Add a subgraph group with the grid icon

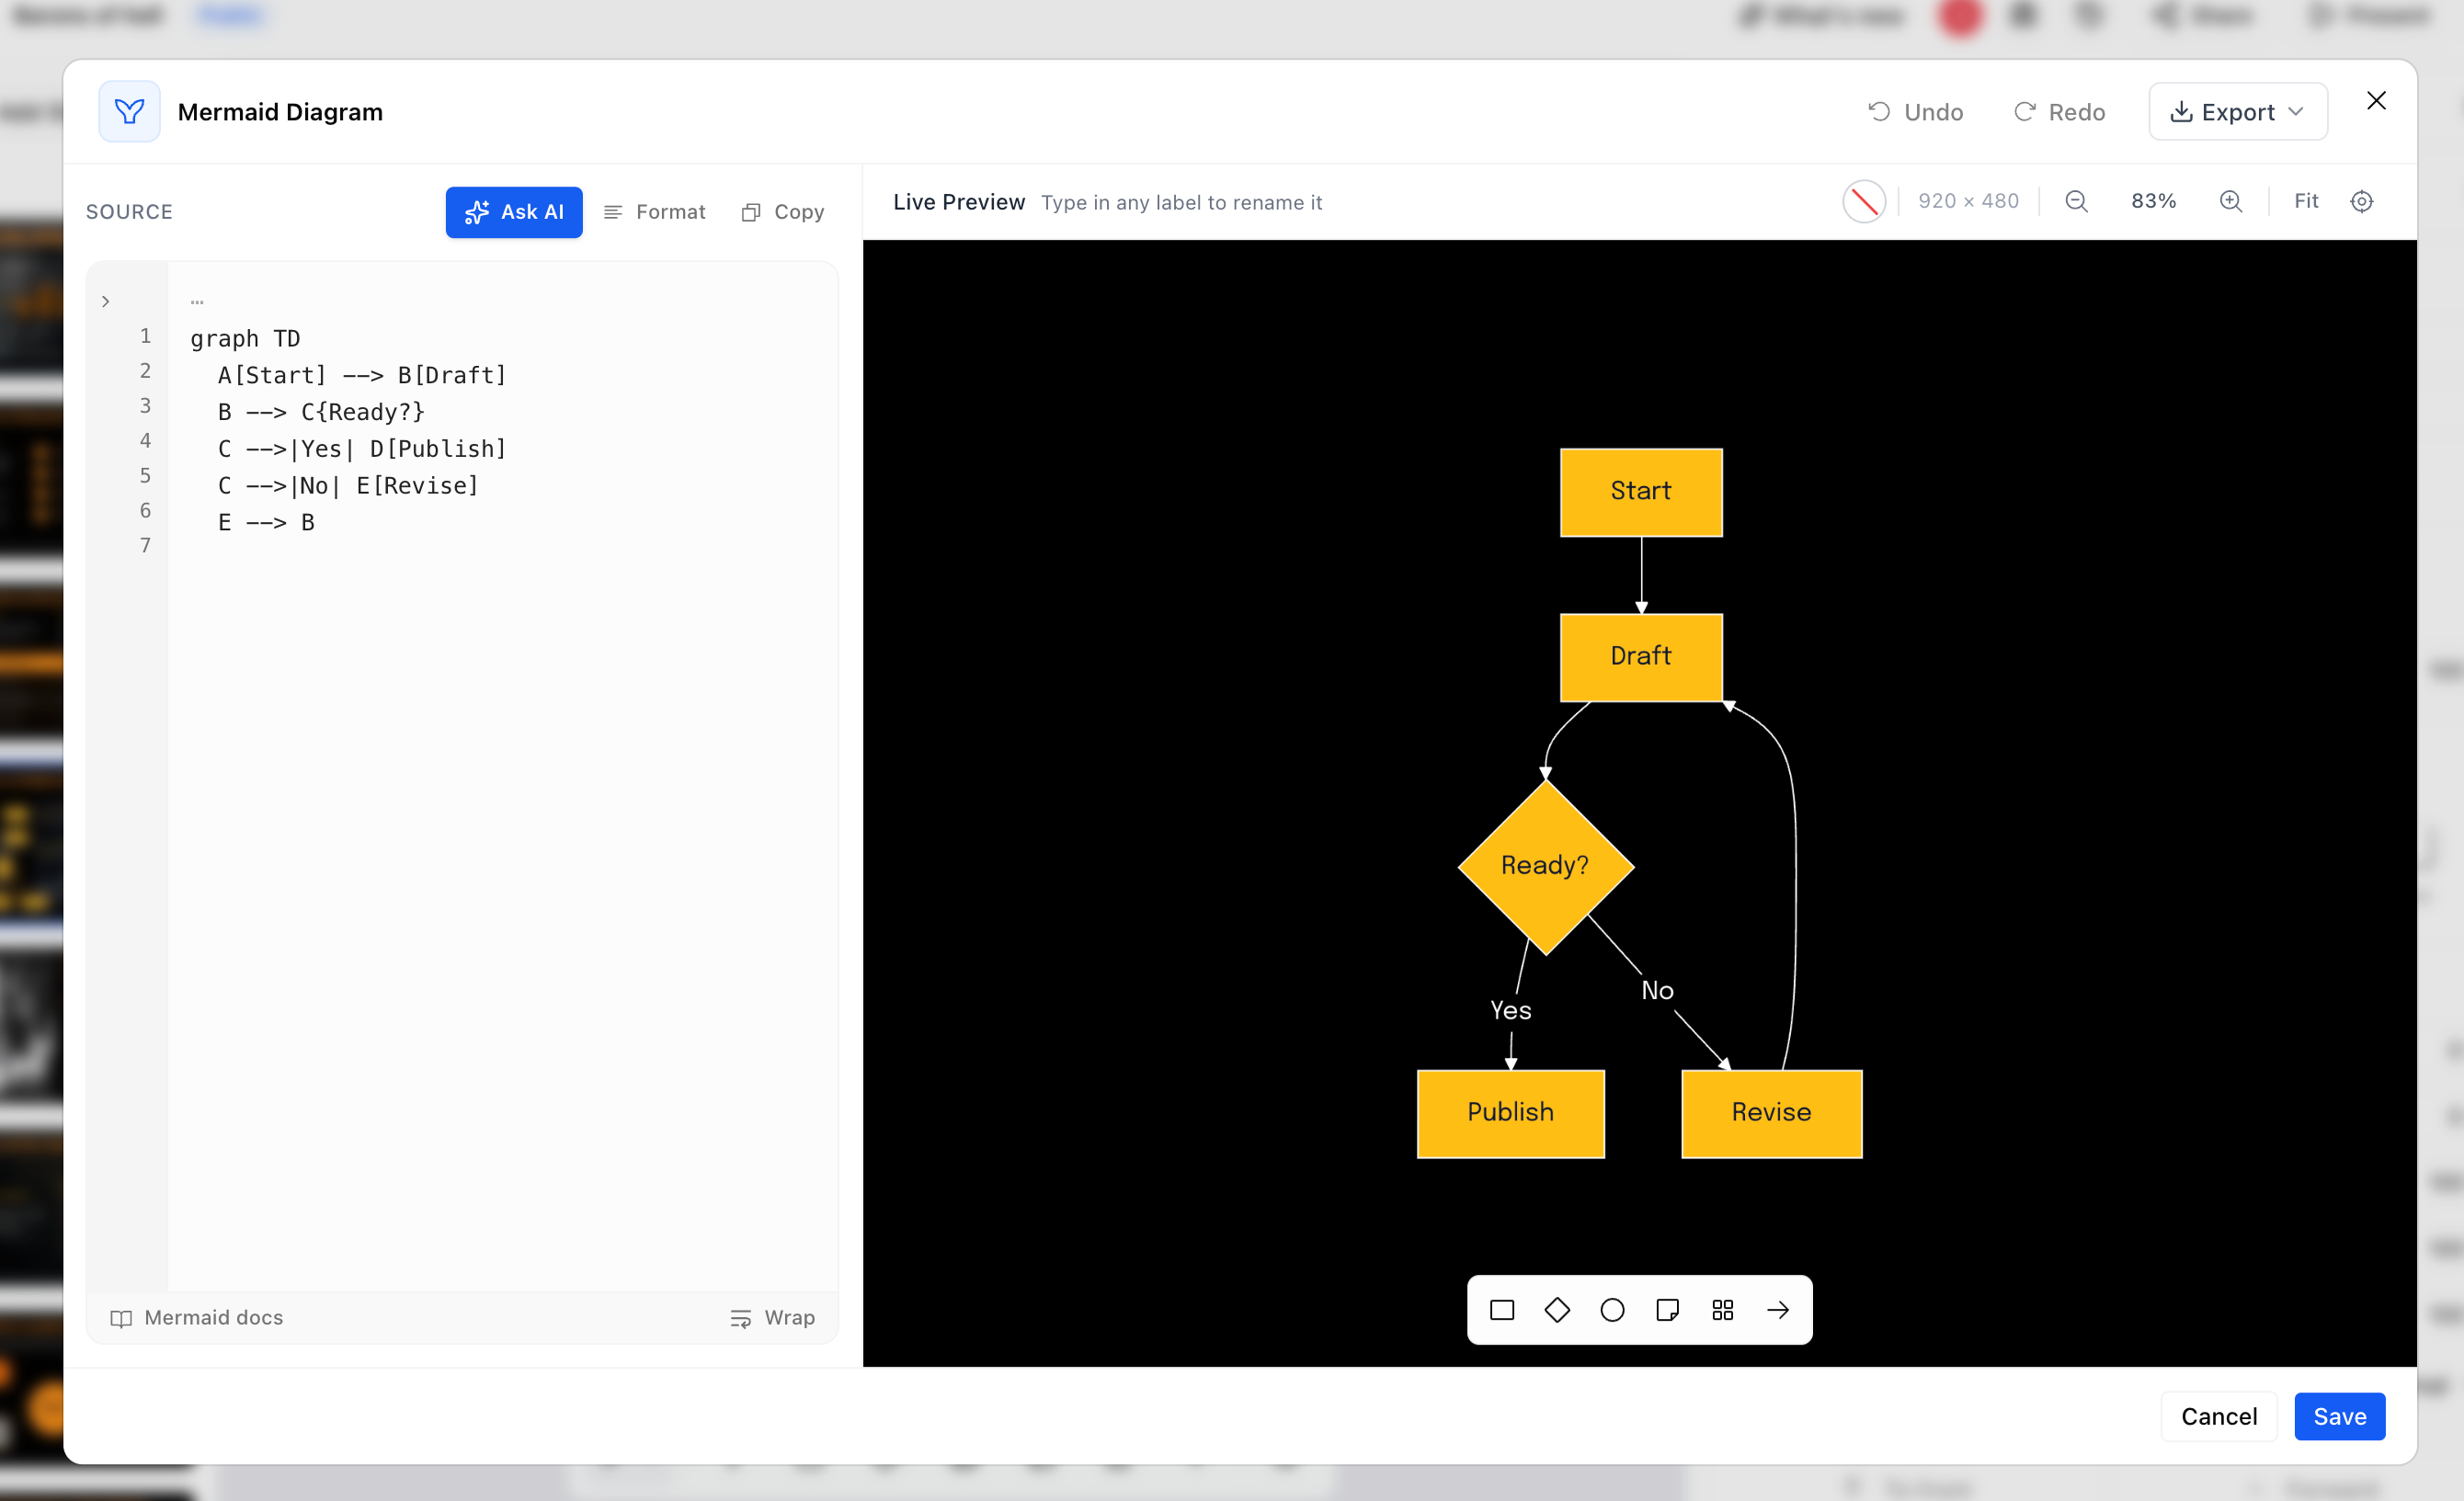click(x=1722, y=1310)
